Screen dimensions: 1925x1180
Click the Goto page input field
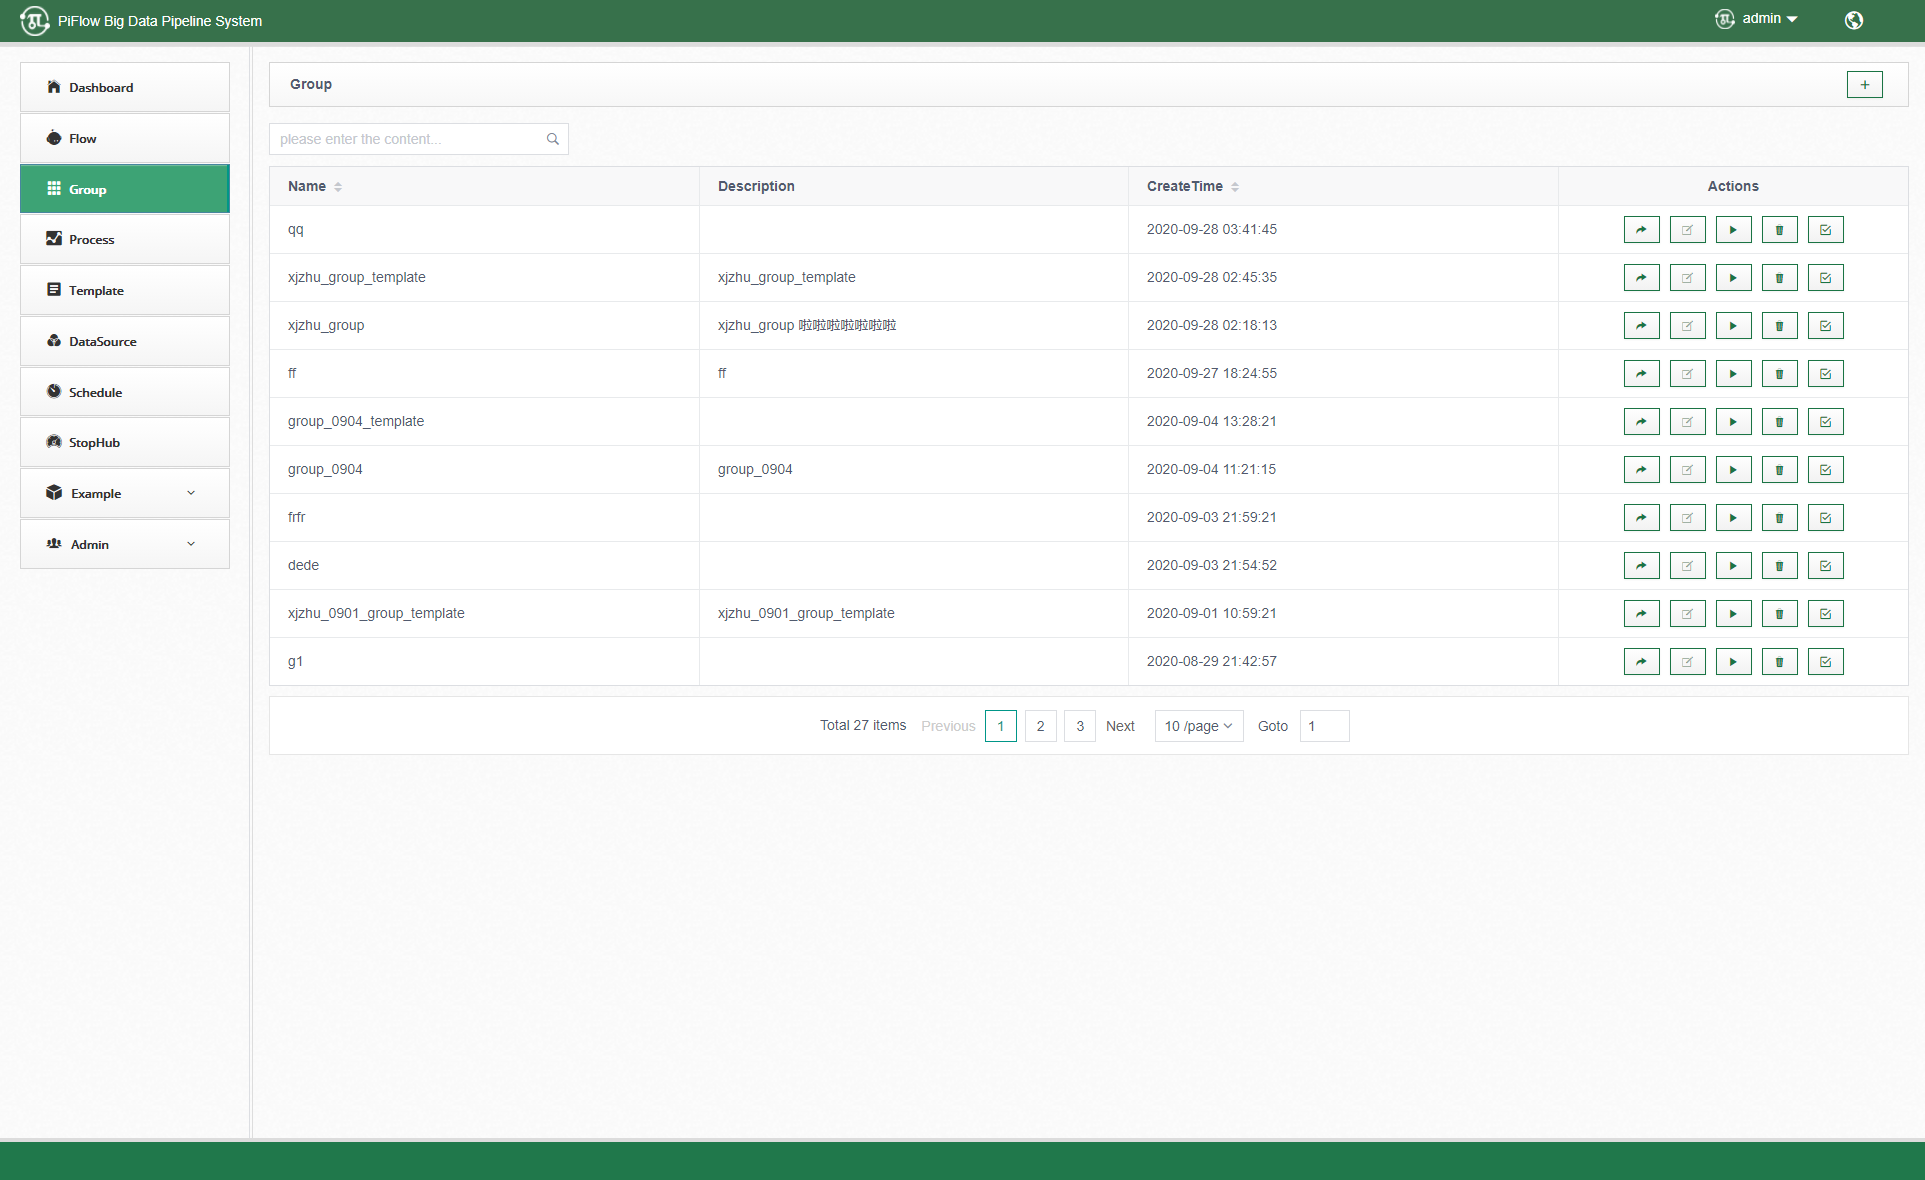(1324, 726)
